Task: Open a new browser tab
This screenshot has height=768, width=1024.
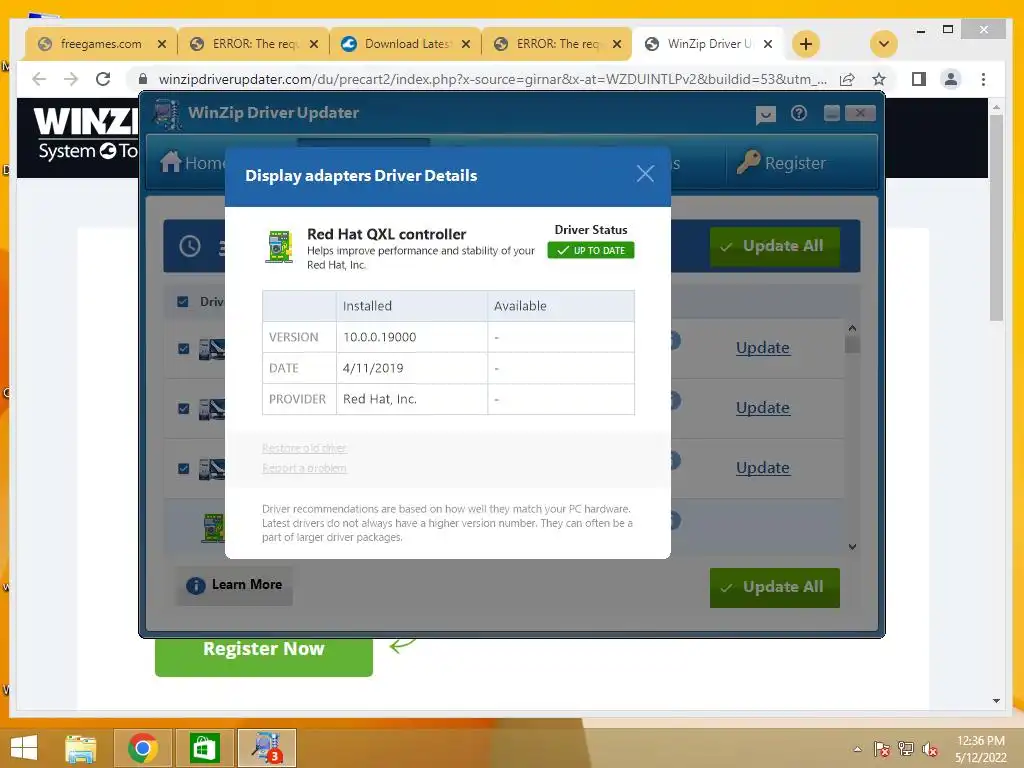Action: [x=806, y=44]
